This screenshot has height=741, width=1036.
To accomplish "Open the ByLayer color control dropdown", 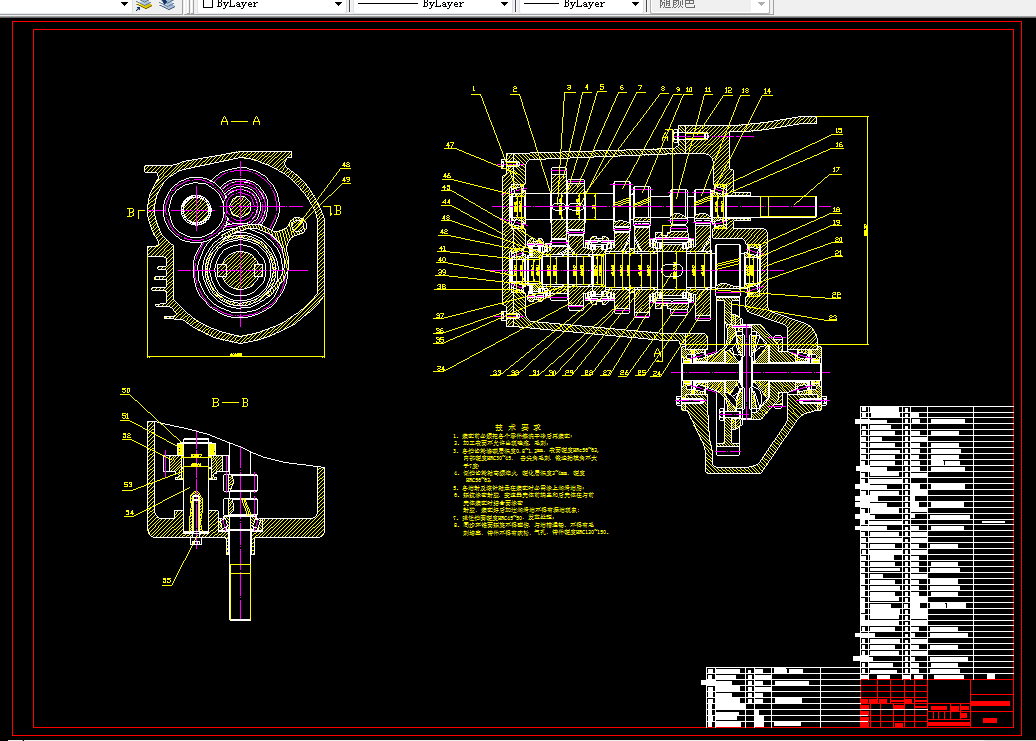I will [x=338, y=4].
